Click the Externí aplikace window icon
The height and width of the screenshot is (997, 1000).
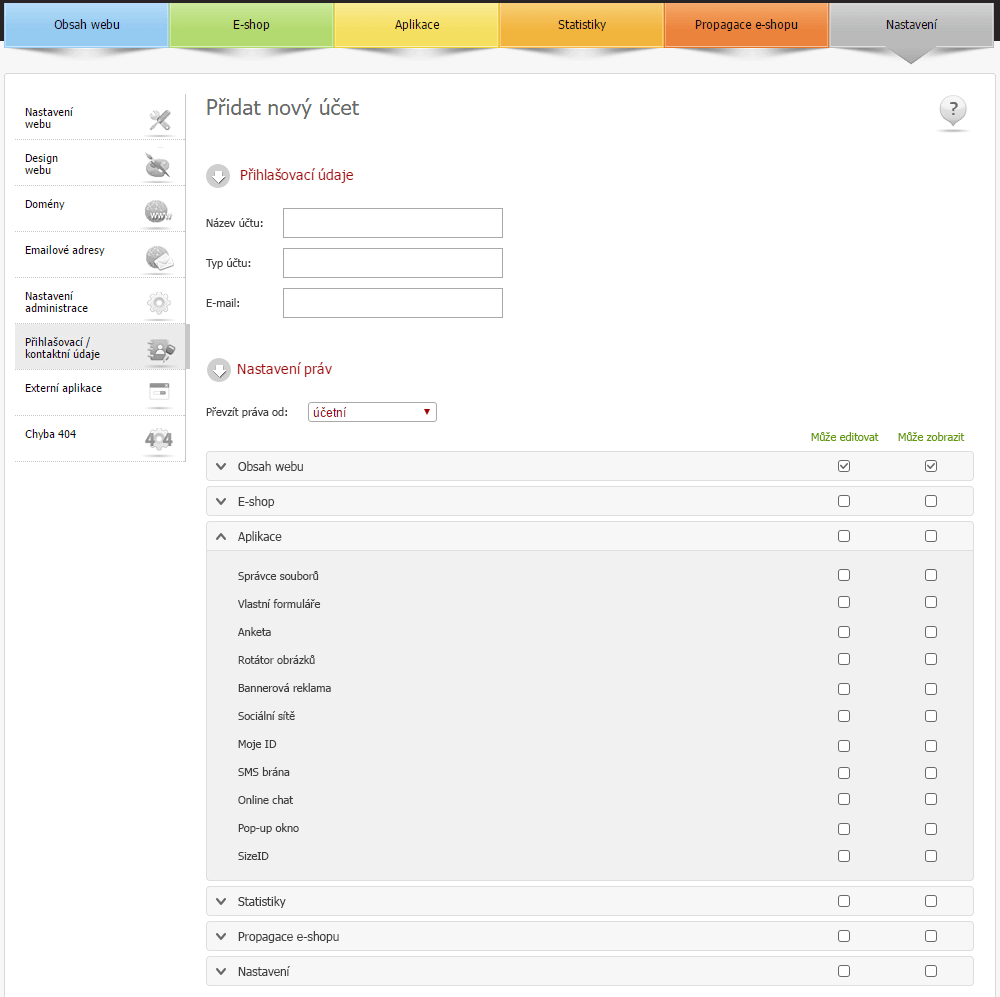pos(158,391)
